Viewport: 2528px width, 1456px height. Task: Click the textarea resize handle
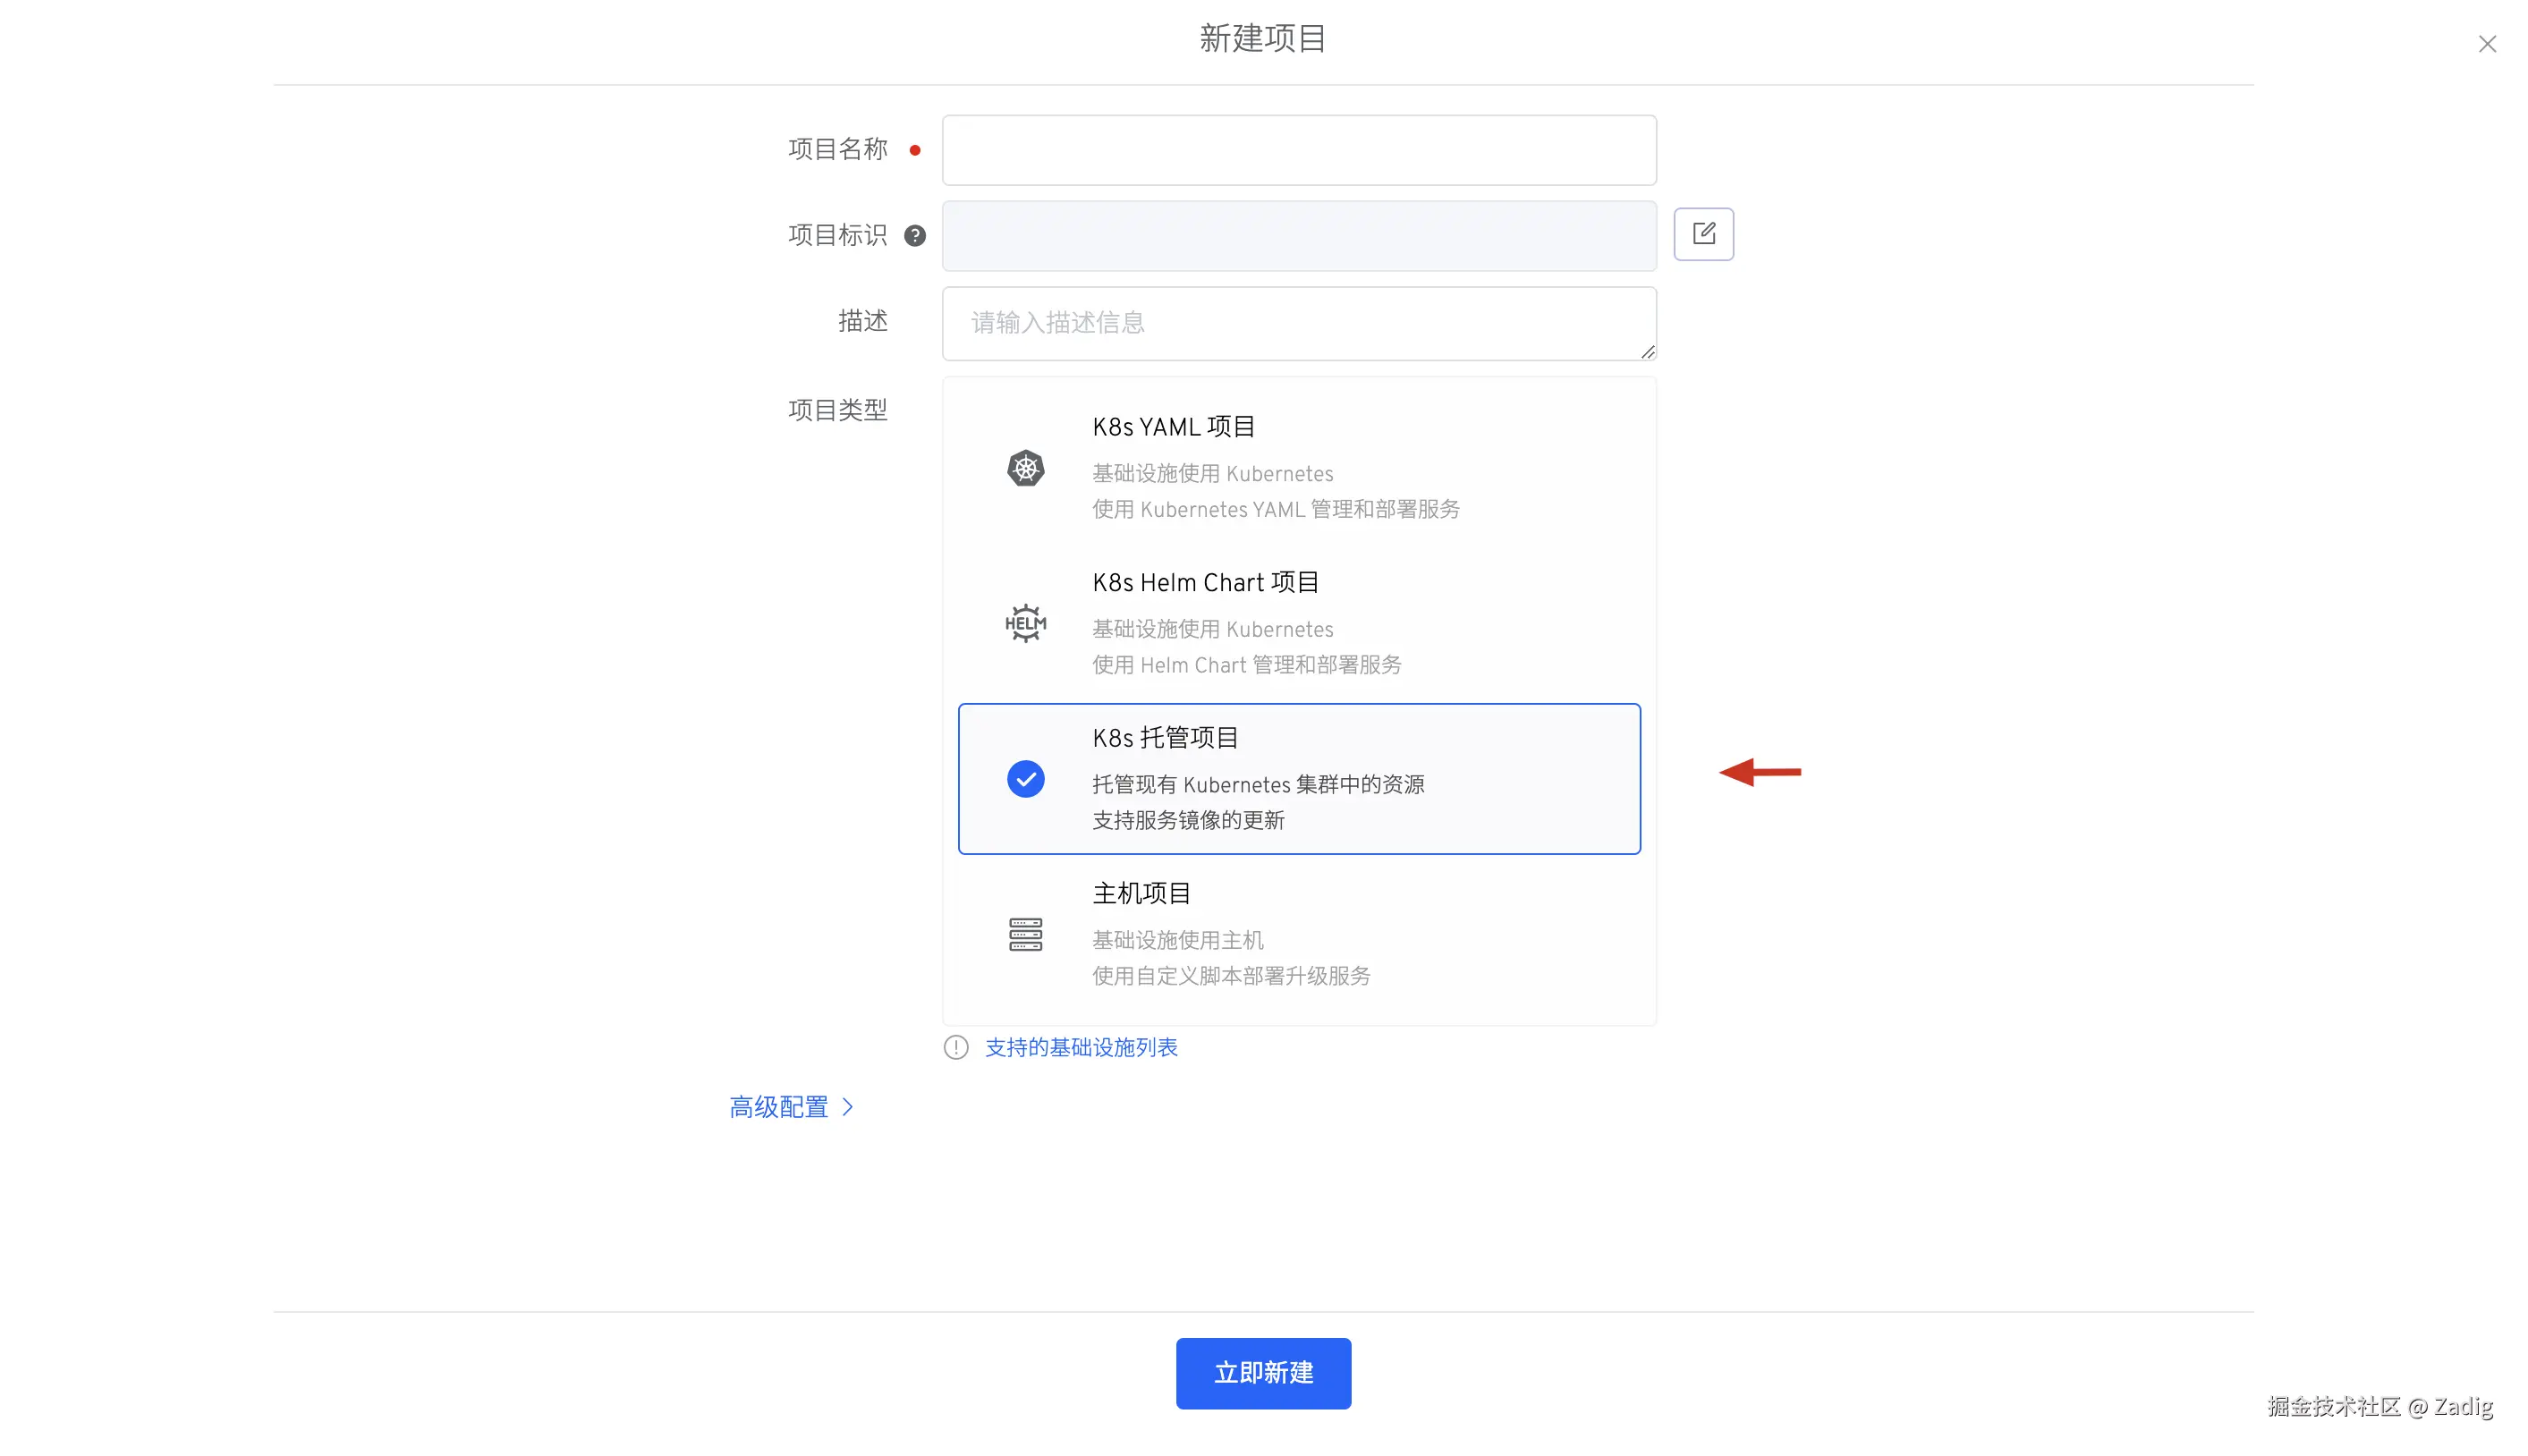tap(1647, 351)
